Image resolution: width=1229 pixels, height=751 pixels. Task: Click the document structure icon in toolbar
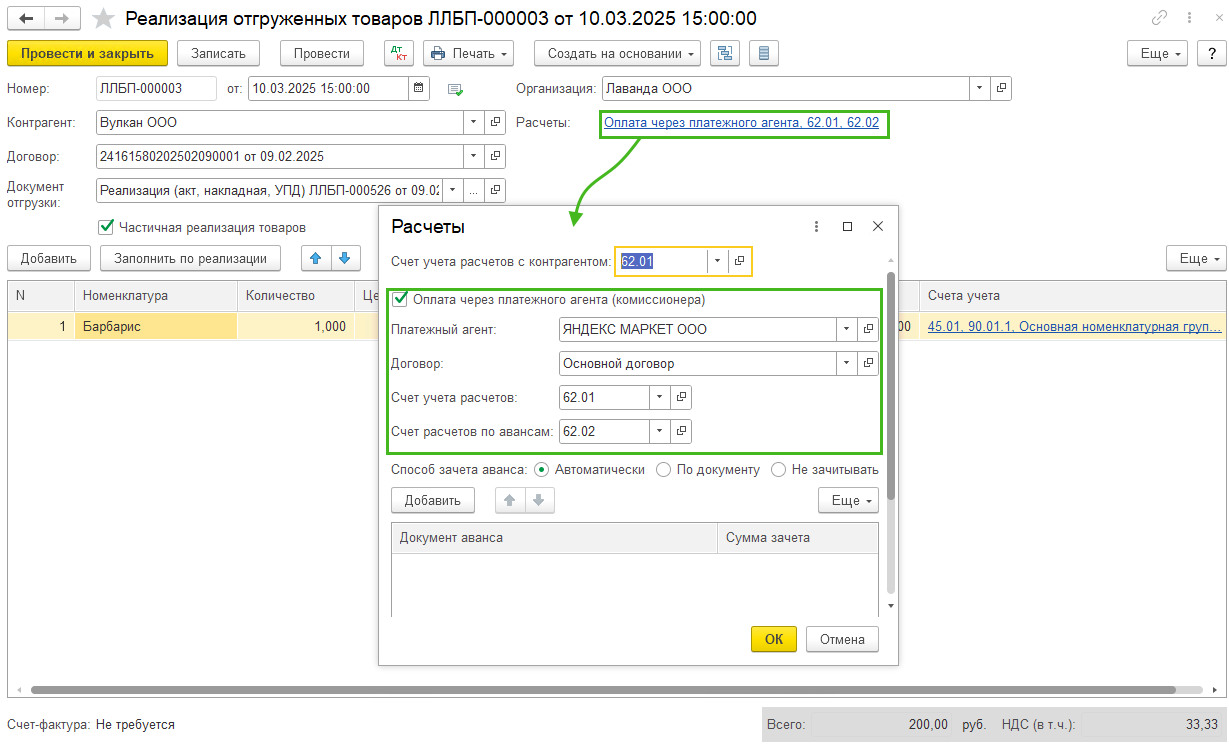(726, 53)
